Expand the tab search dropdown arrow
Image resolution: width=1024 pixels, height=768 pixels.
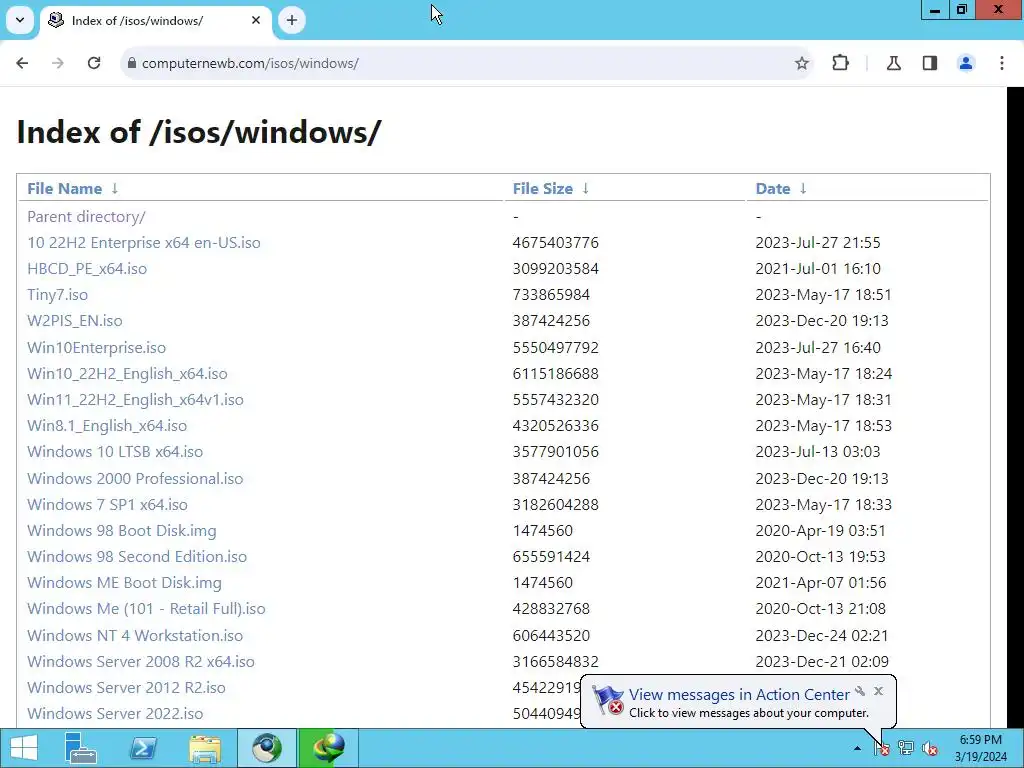coord(20,20)
